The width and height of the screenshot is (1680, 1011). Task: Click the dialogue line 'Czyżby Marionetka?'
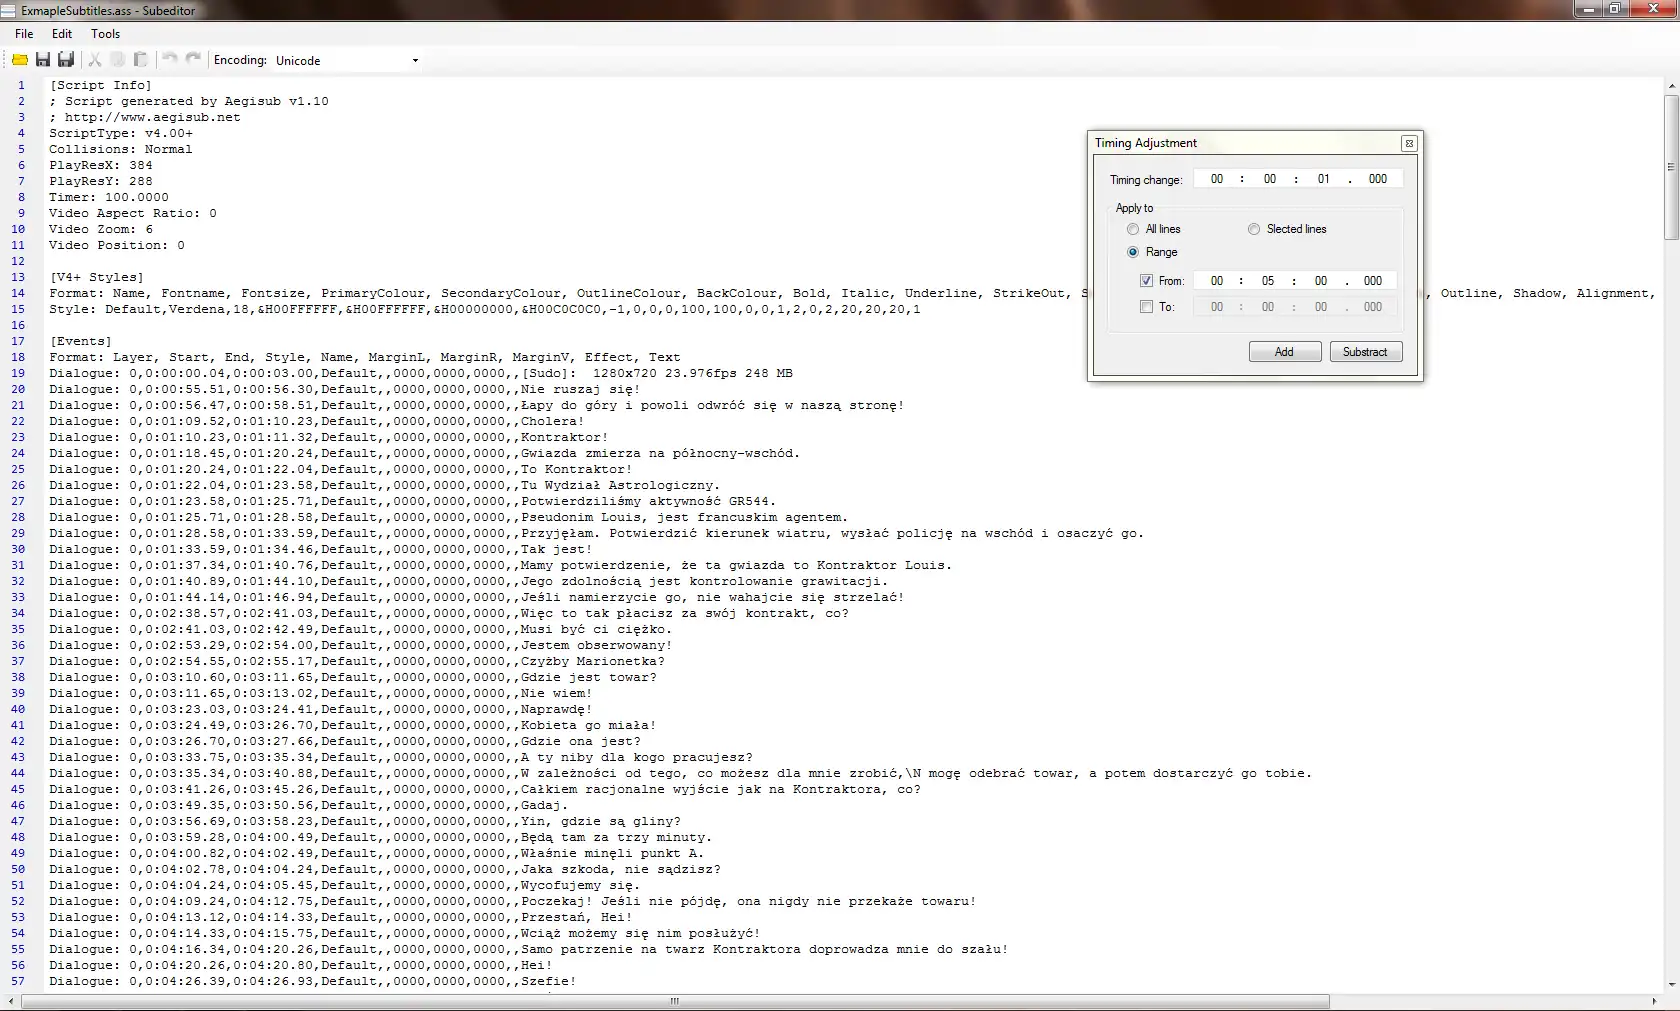point(357,662)
